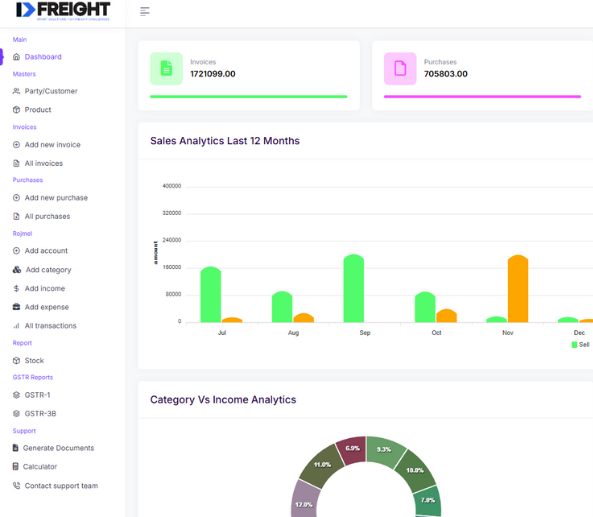This screenshot has width=593, height=517.
Task: Open Party/Customer master page
Action: [51, 91]
